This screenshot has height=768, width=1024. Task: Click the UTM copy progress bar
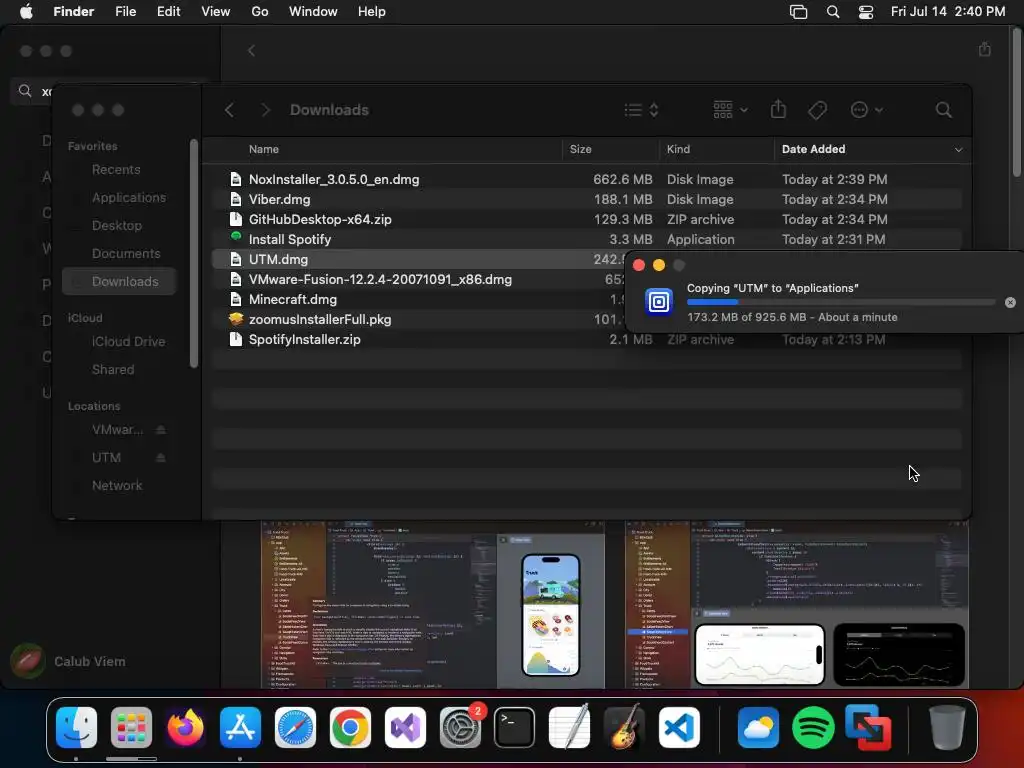click(x=841, y=302)
